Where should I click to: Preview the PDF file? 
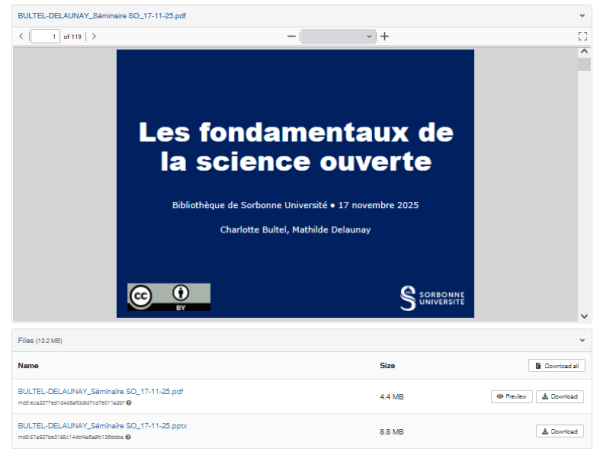(512, 396)
